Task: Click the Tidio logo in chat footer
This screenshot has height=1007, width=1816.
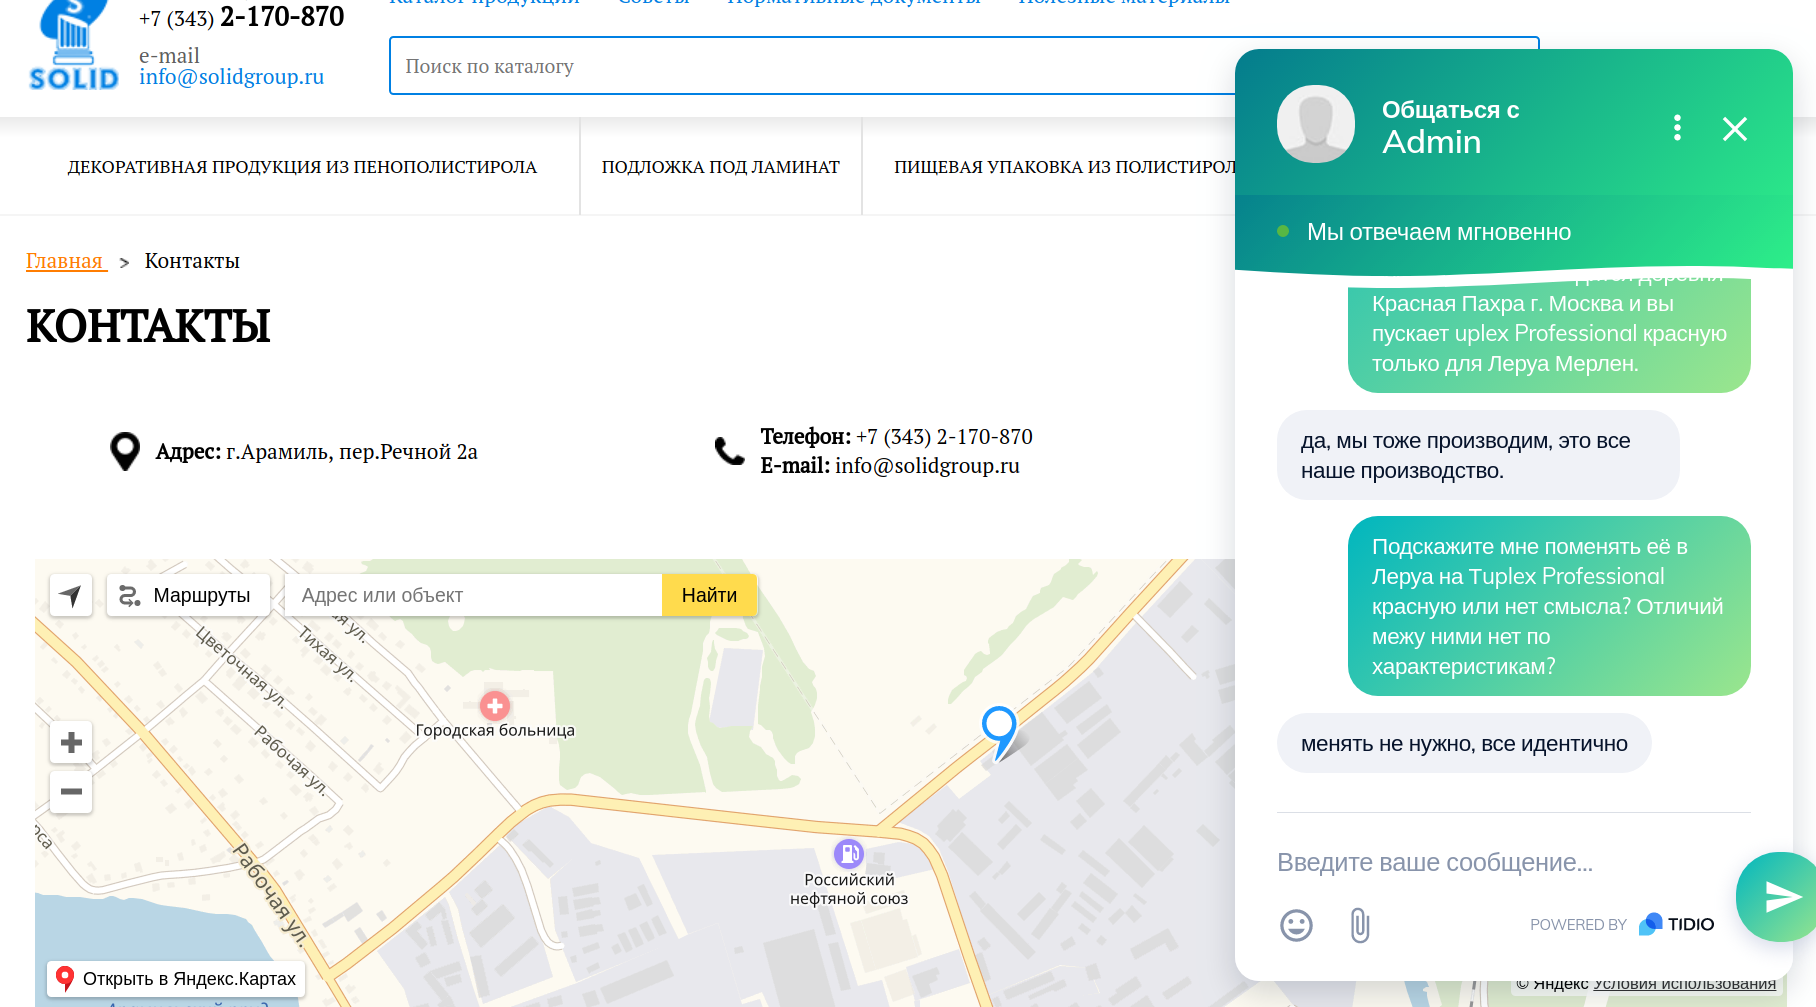Action: tap(1677, 924)
